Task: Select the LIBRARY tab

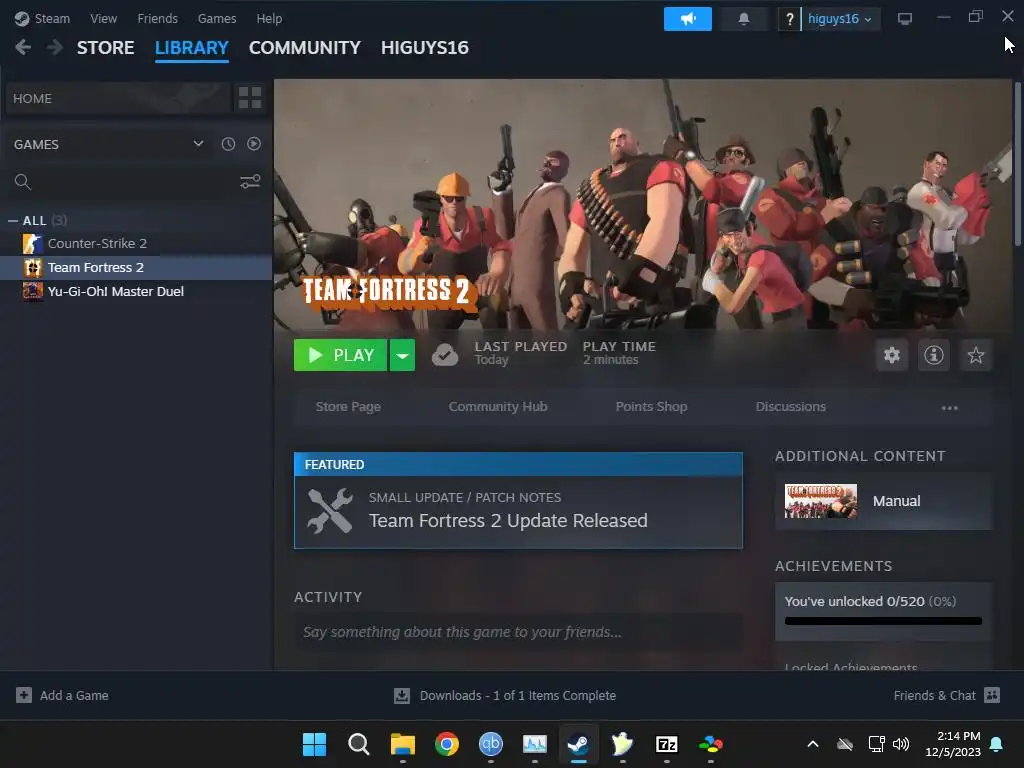Action: pyautogui.click(x=191, y=48)
